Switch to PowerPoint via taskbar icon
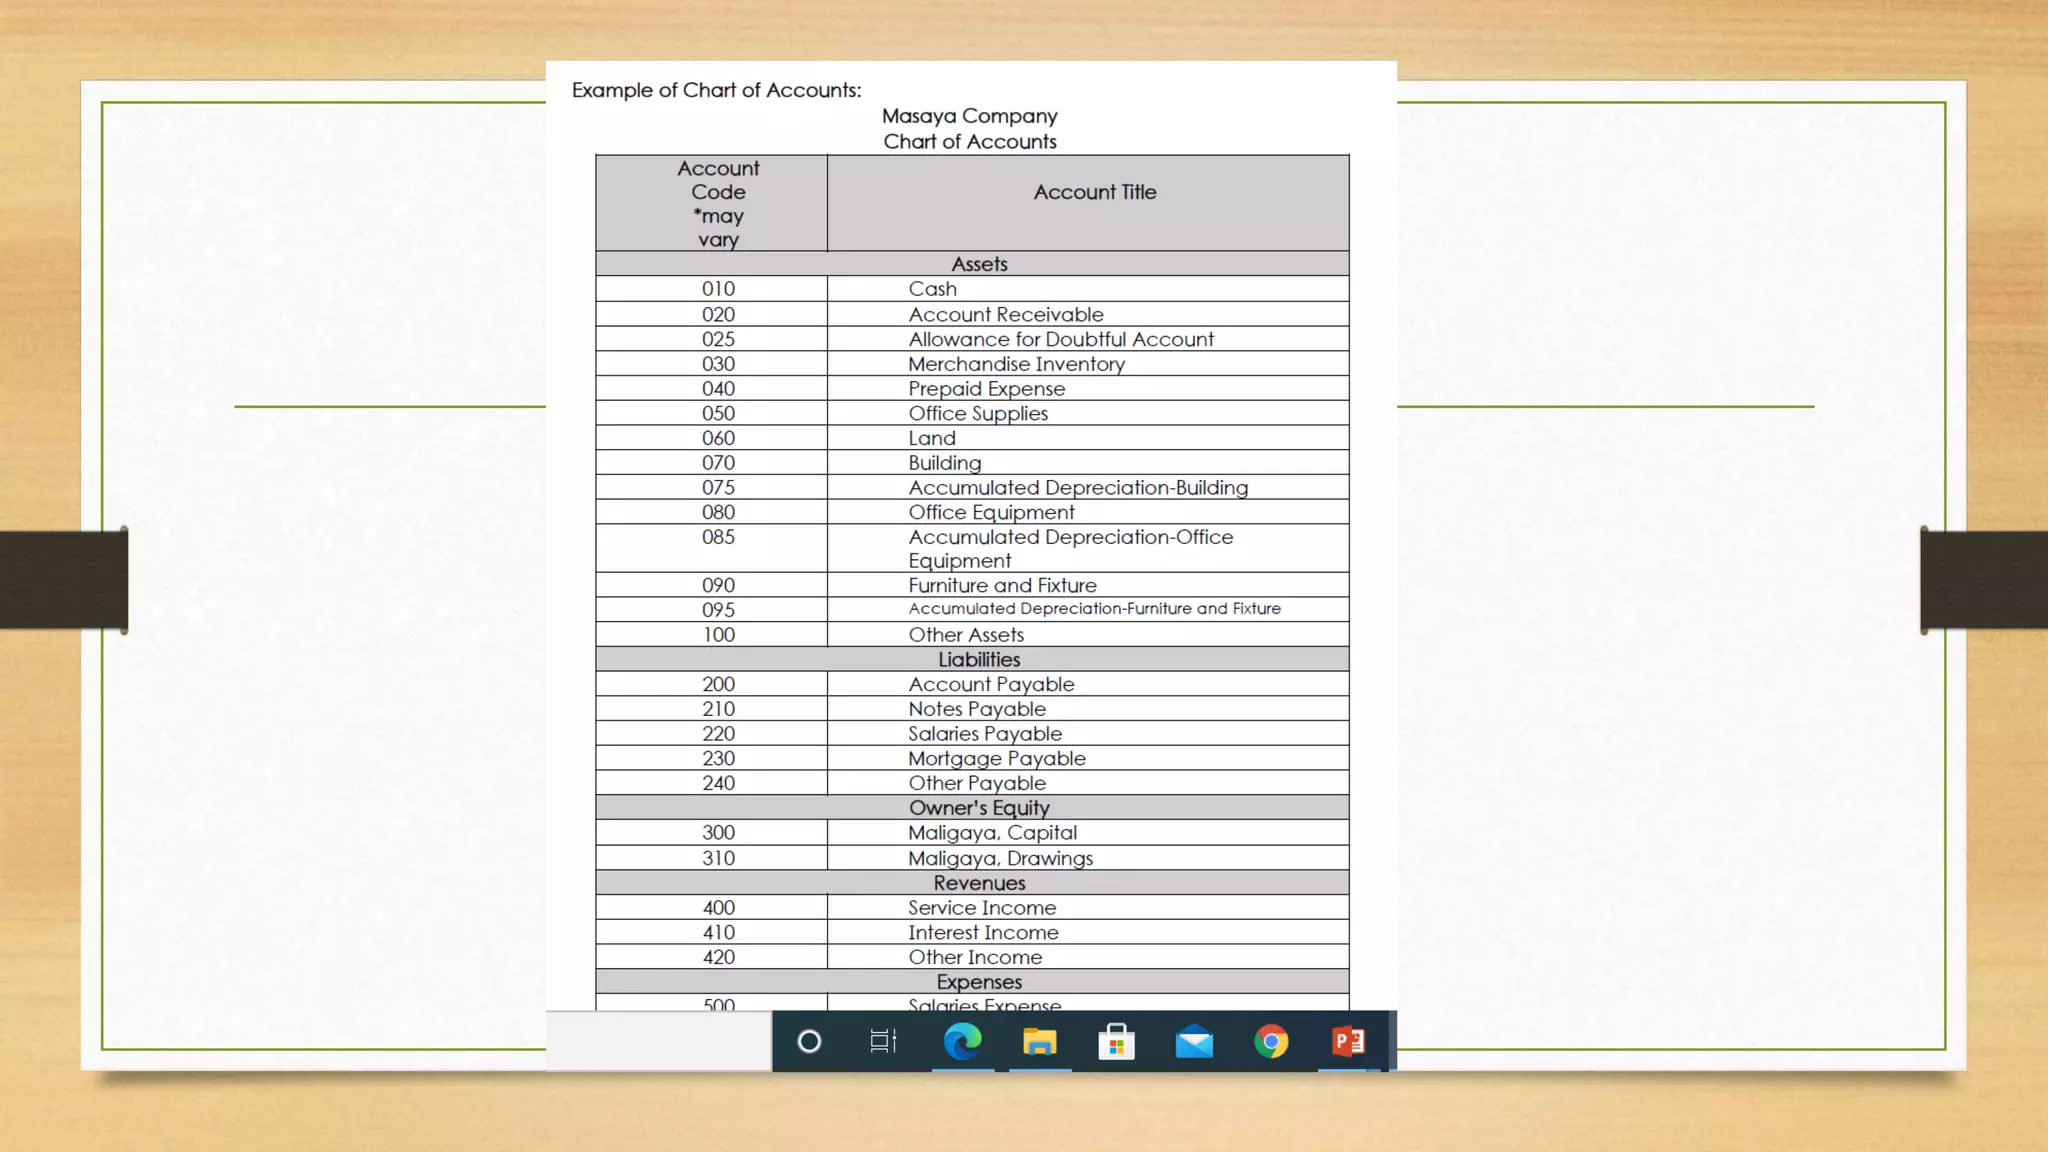Viewport: 2048px width, 1152px height. tap(1348, 1042)
